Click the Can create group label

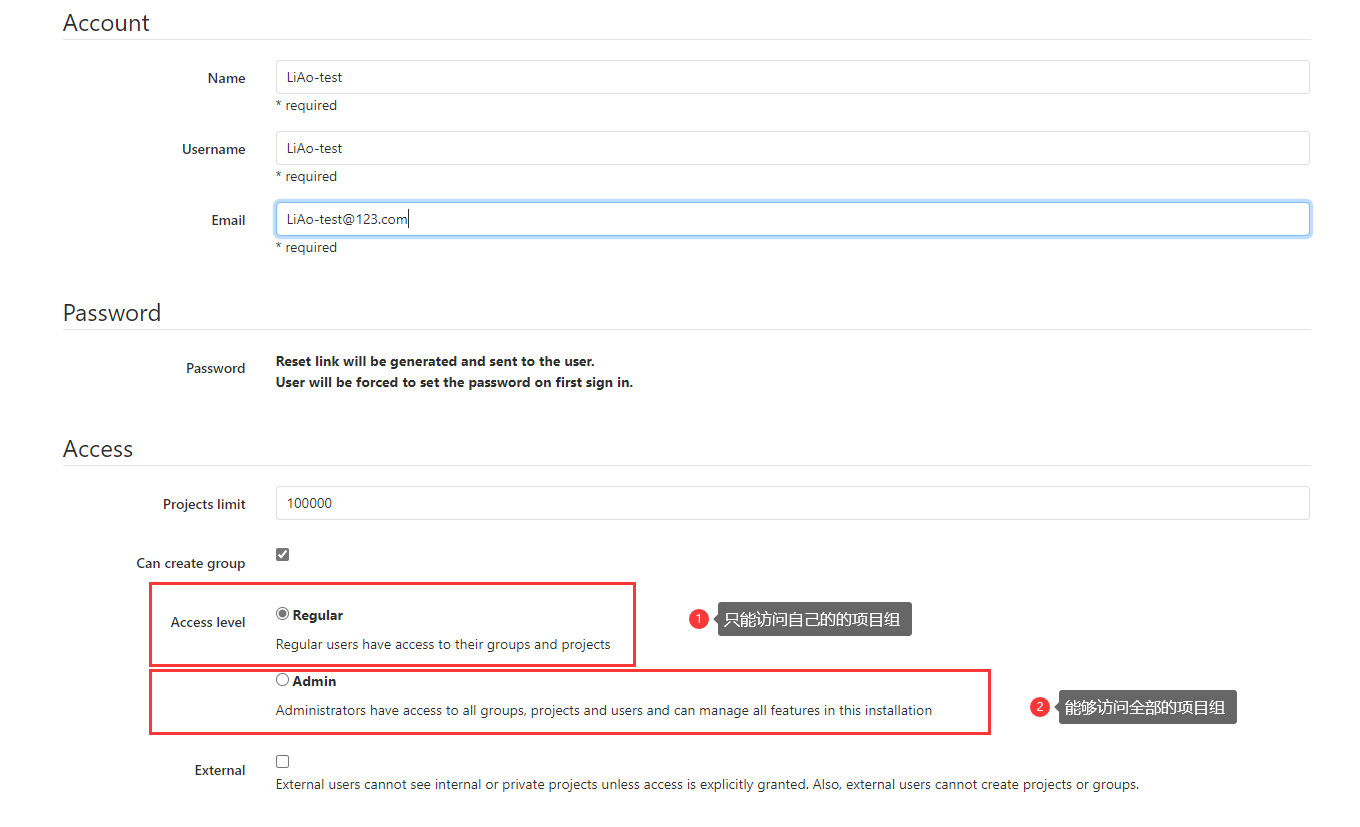coord(191,563)
